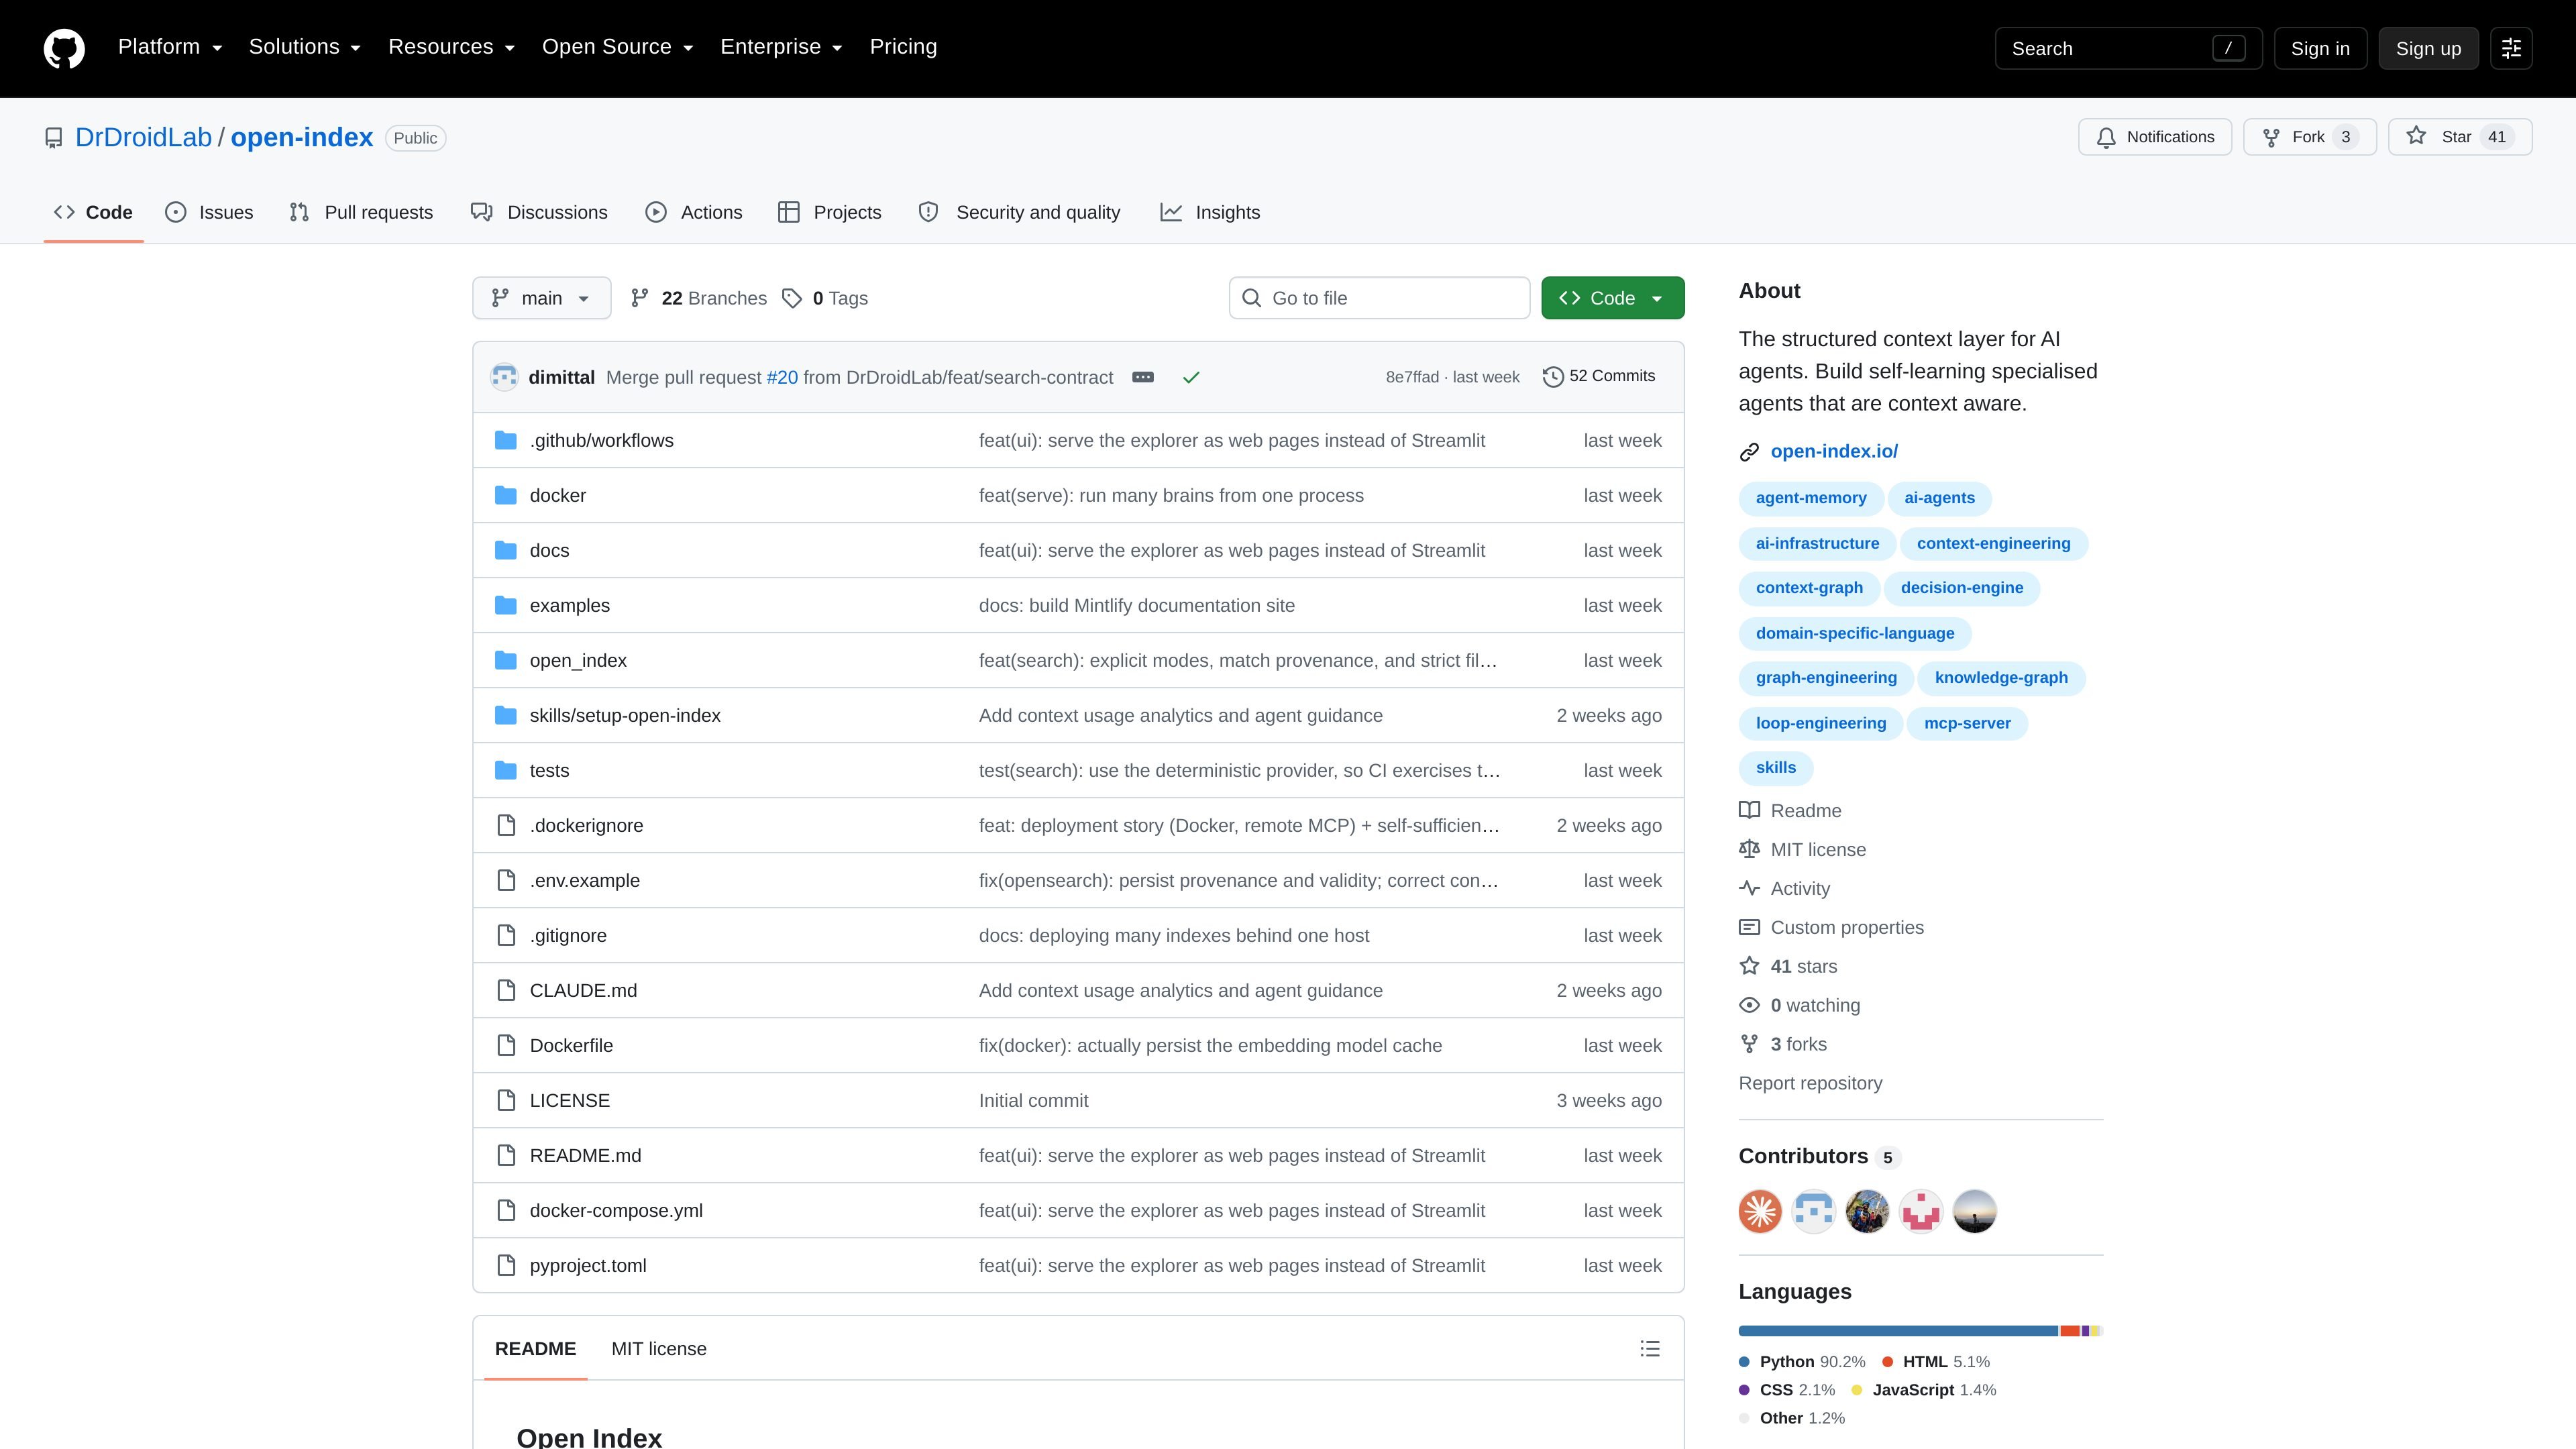Click the commit history clock icon
The height and width of the screenshot is (1449, 2576).
[x=1553, y=377]
